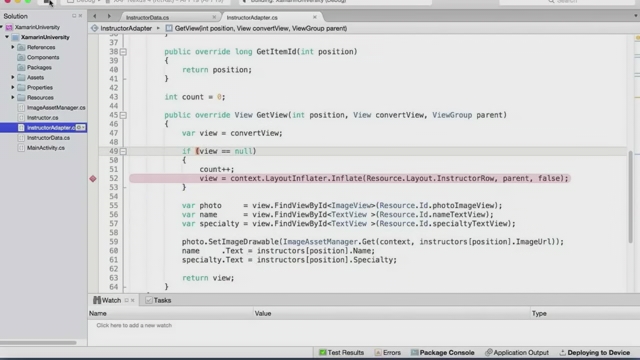Image resolution: width=640 pixels, height=360 pixels.
Task: Close the InstructorData.cs tab
Action: tap(214, 17)
